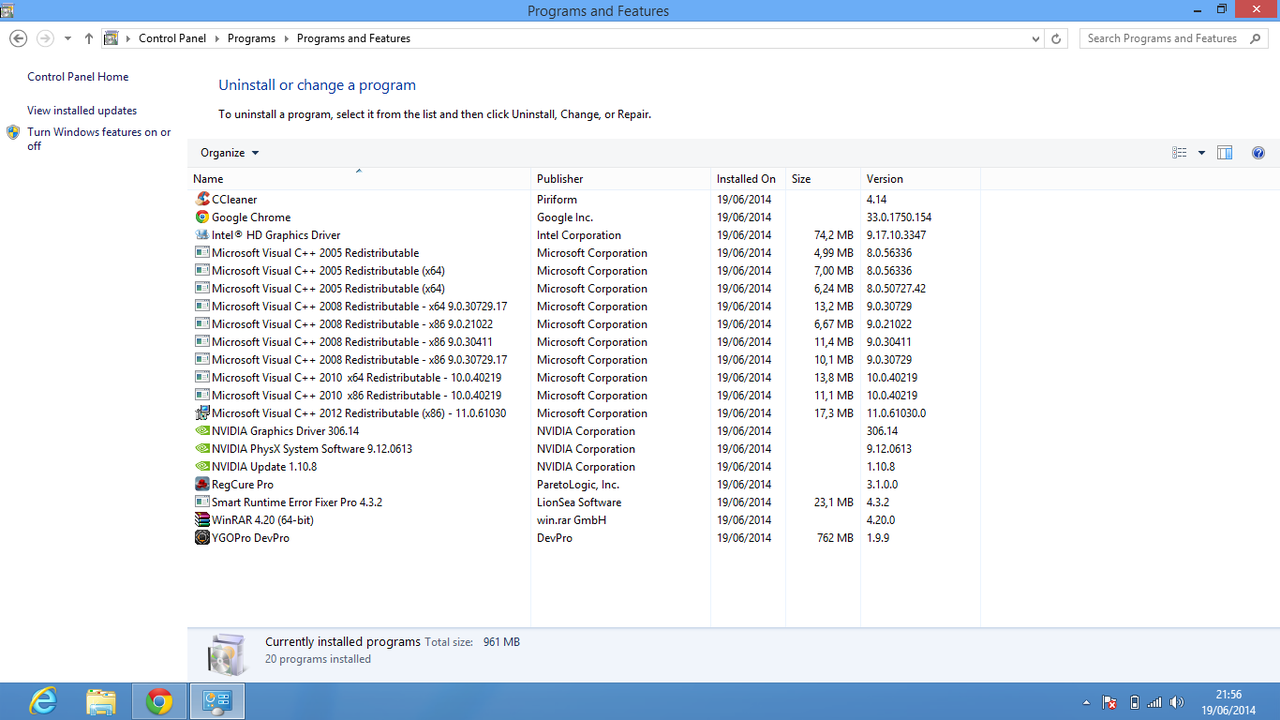Image resolution: width=1280 pixels, height=720 pixels.
Task: Click the search magnifier icon
Action: (x=1257, y=38)
